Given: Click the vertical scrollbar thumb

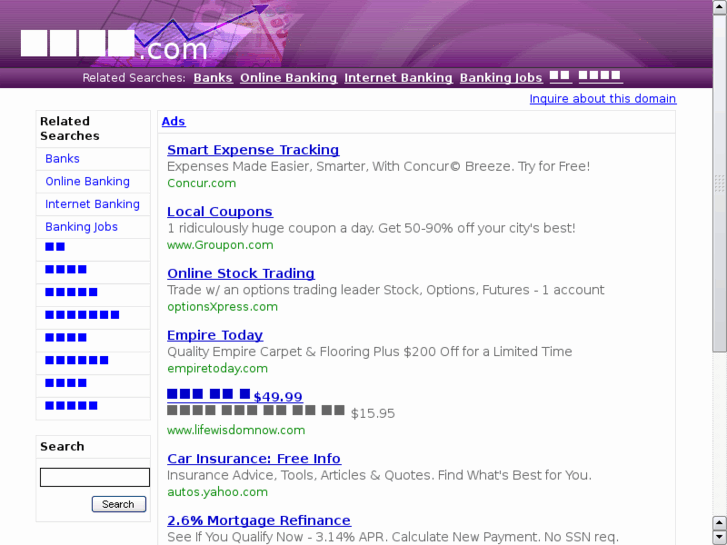Looking at the screenshot, I should pos(720,183).
